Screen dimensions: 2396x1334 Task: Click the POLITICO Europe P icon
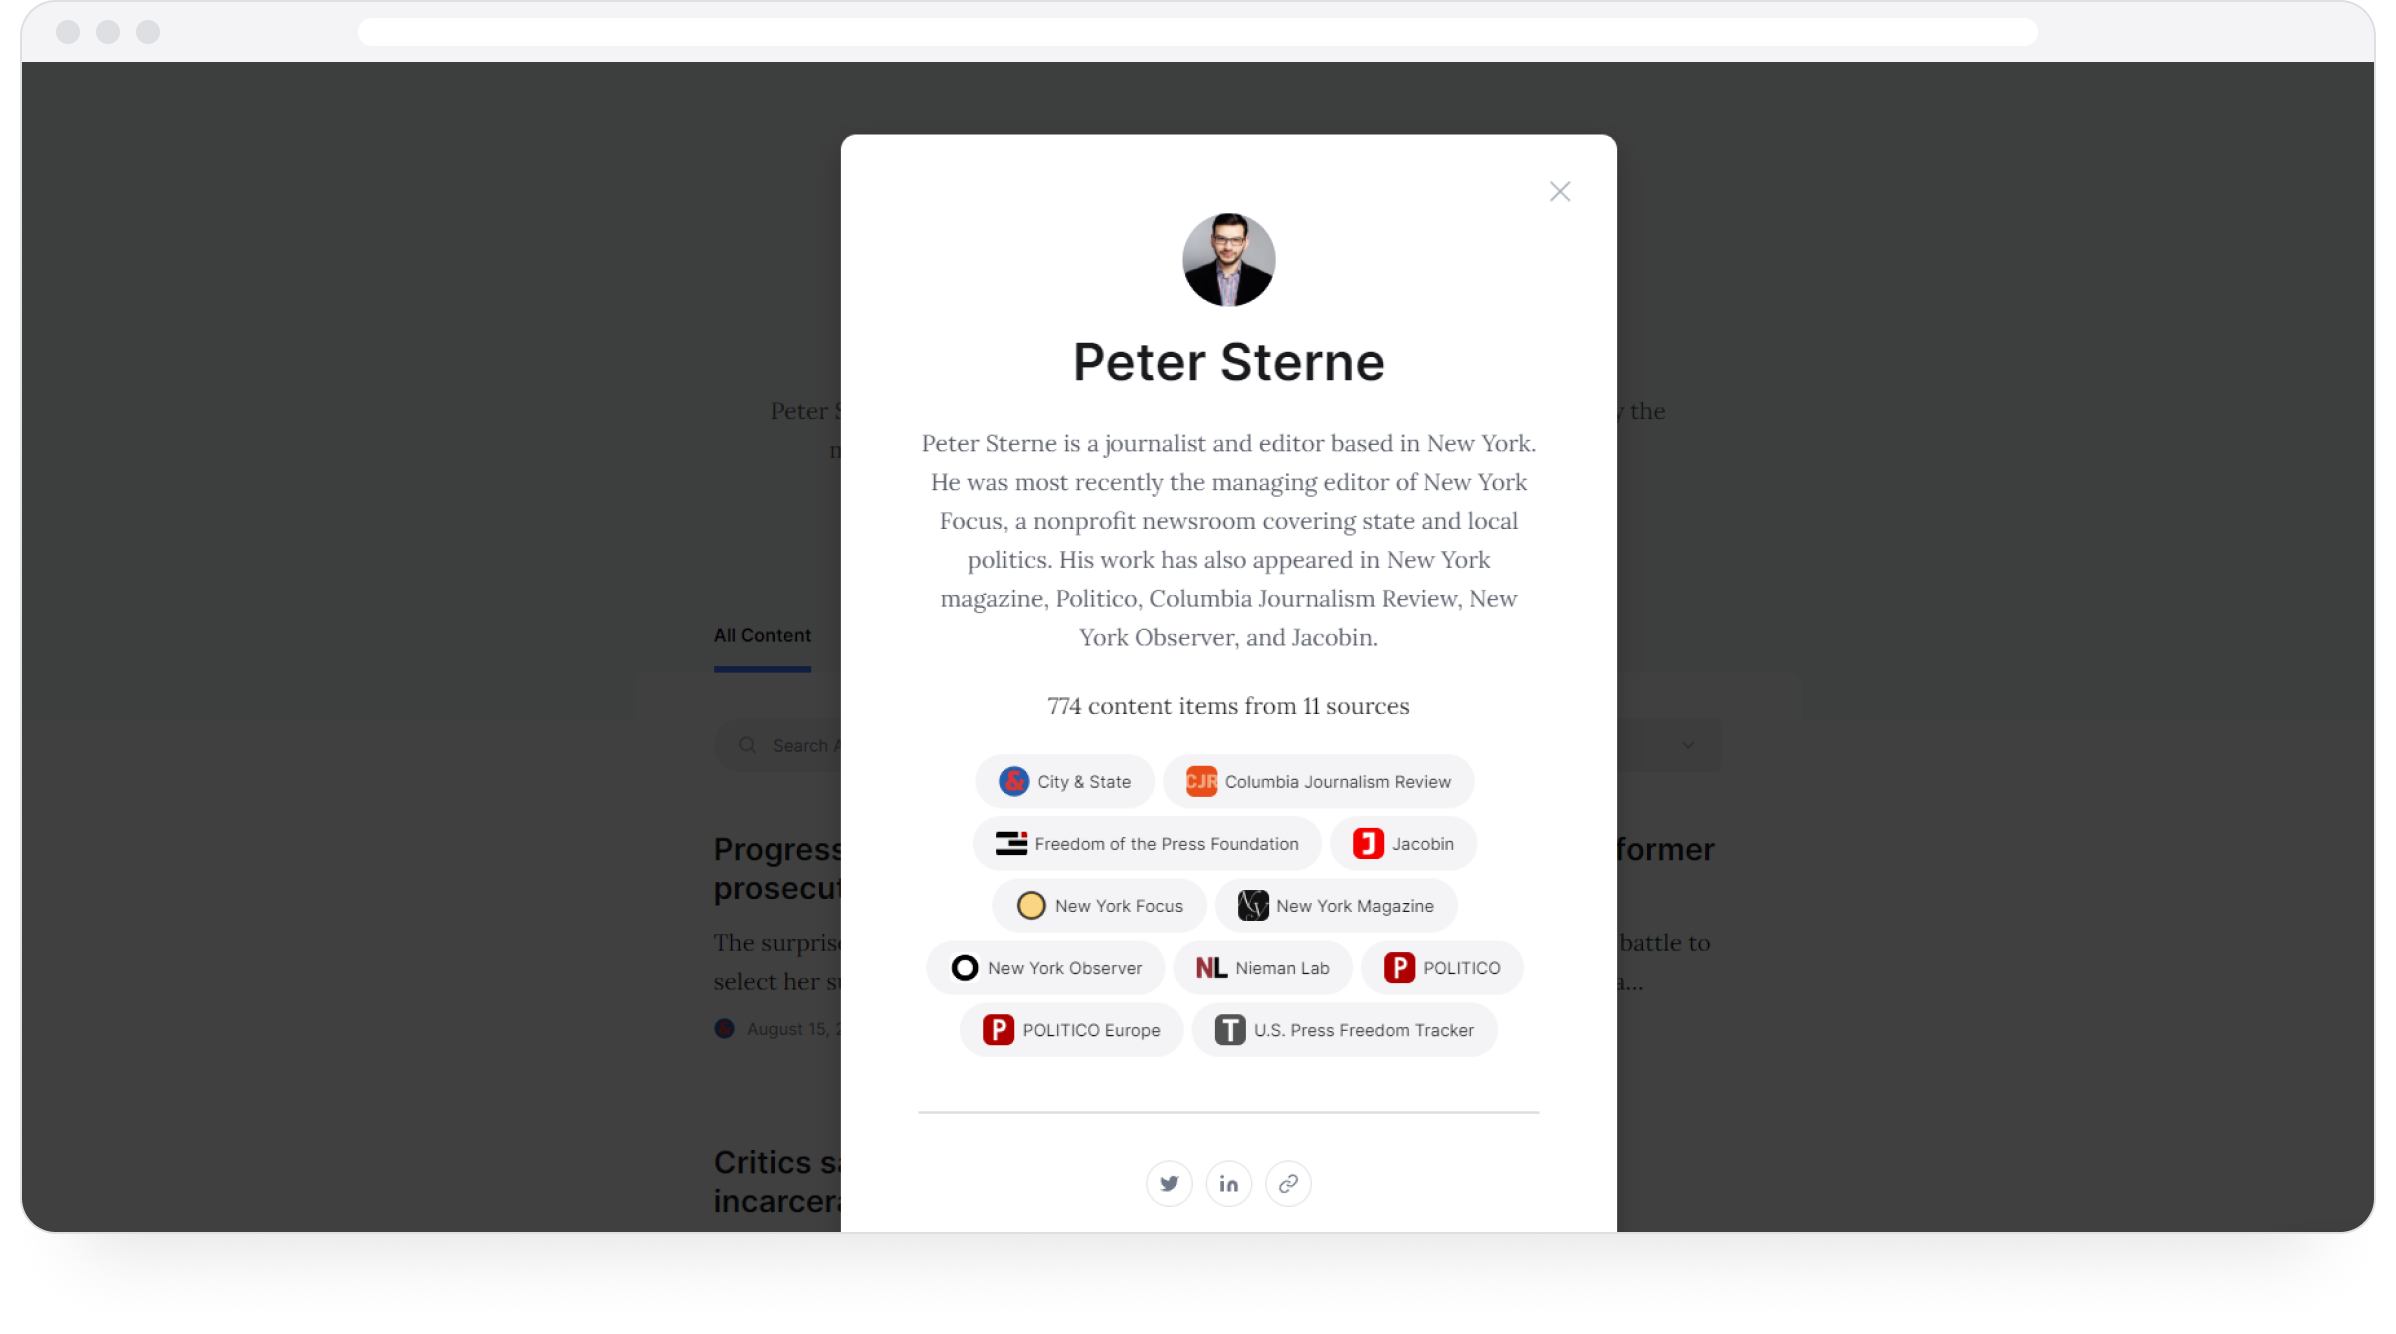tap(998, 1030)
